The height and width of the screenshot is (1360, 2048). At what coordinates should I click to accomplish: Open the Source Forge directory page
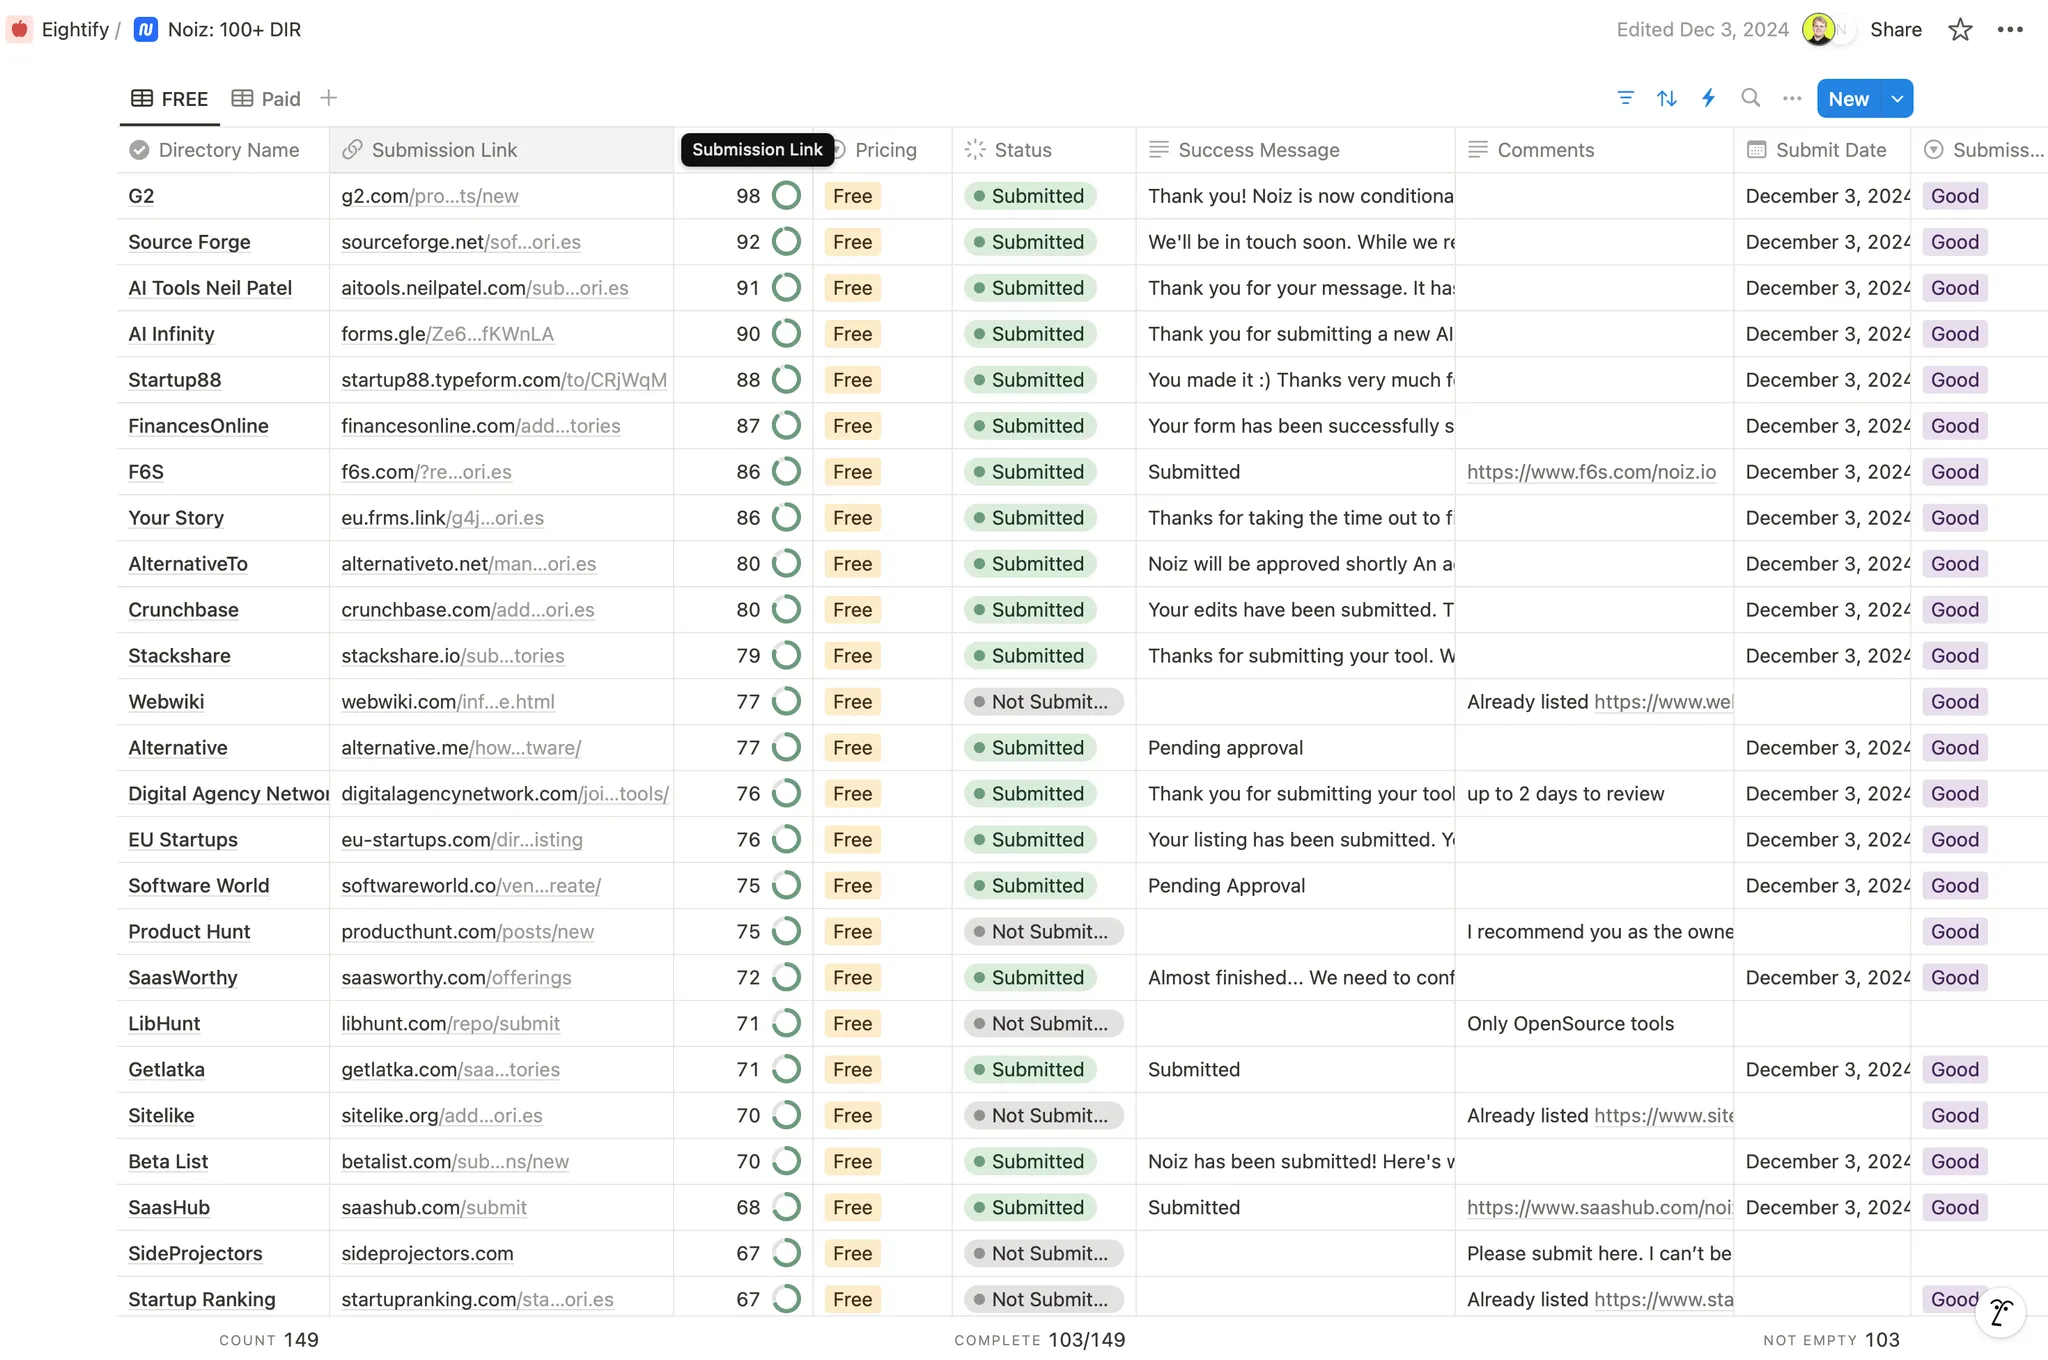tap(189, 242)
